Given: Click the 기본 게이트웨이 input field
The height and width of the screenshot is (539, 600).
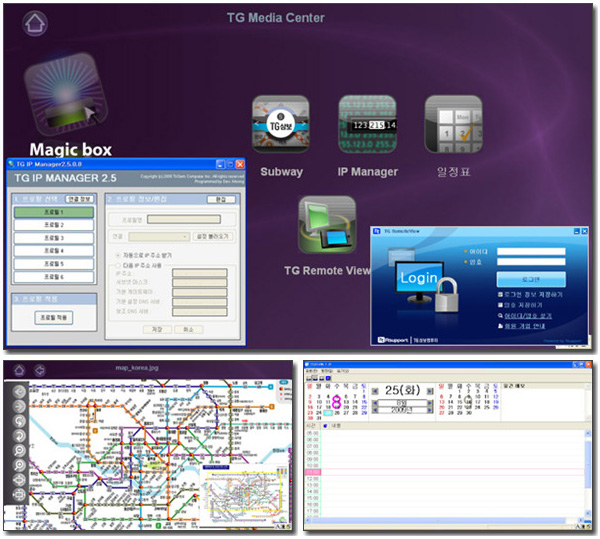Looking at the screenshot, I should [199, 292].
